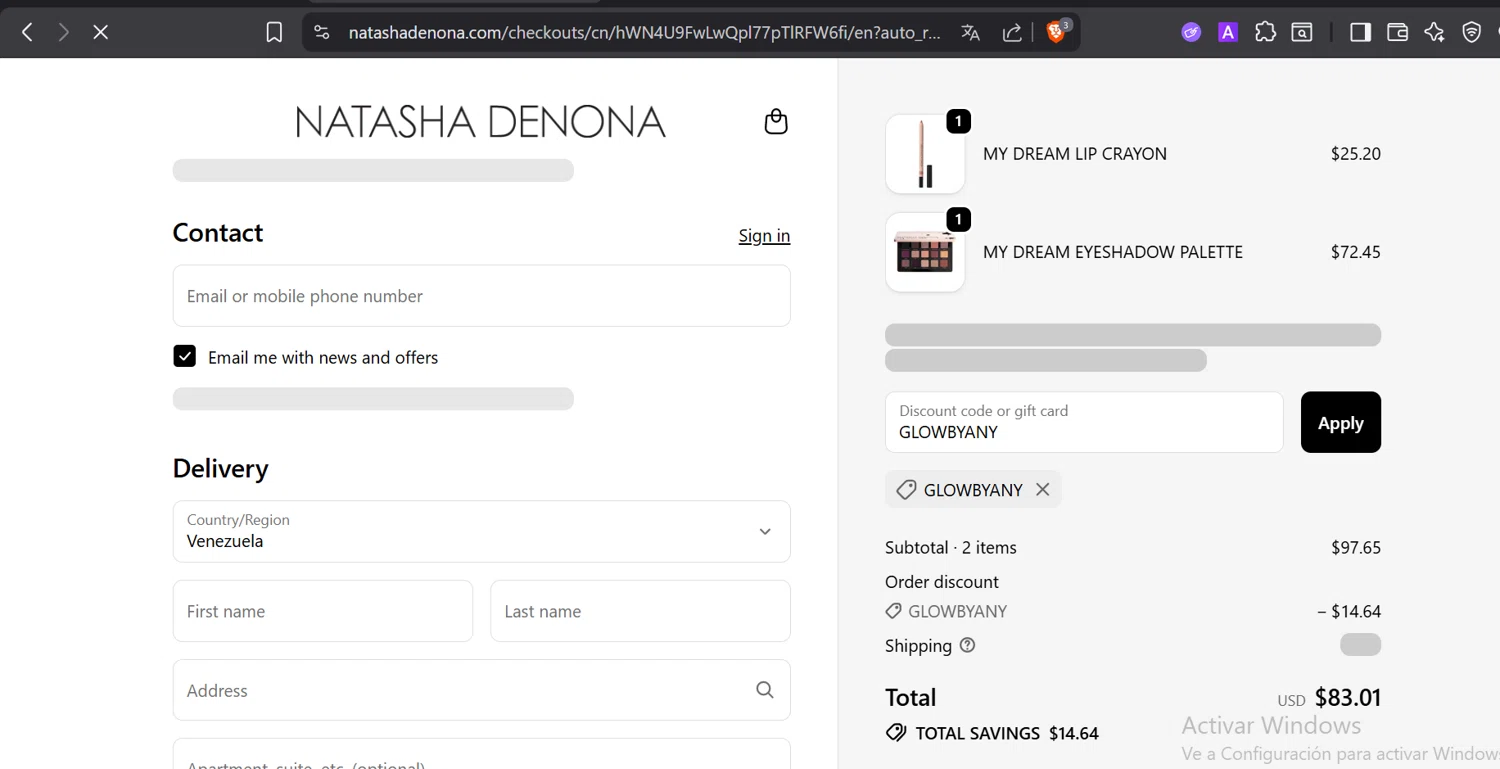This screenshot has height=769, width=1500.
Task: Click the MY DREAM EYESHADOW PALETTE name
Action: [x=1113, y=252]
